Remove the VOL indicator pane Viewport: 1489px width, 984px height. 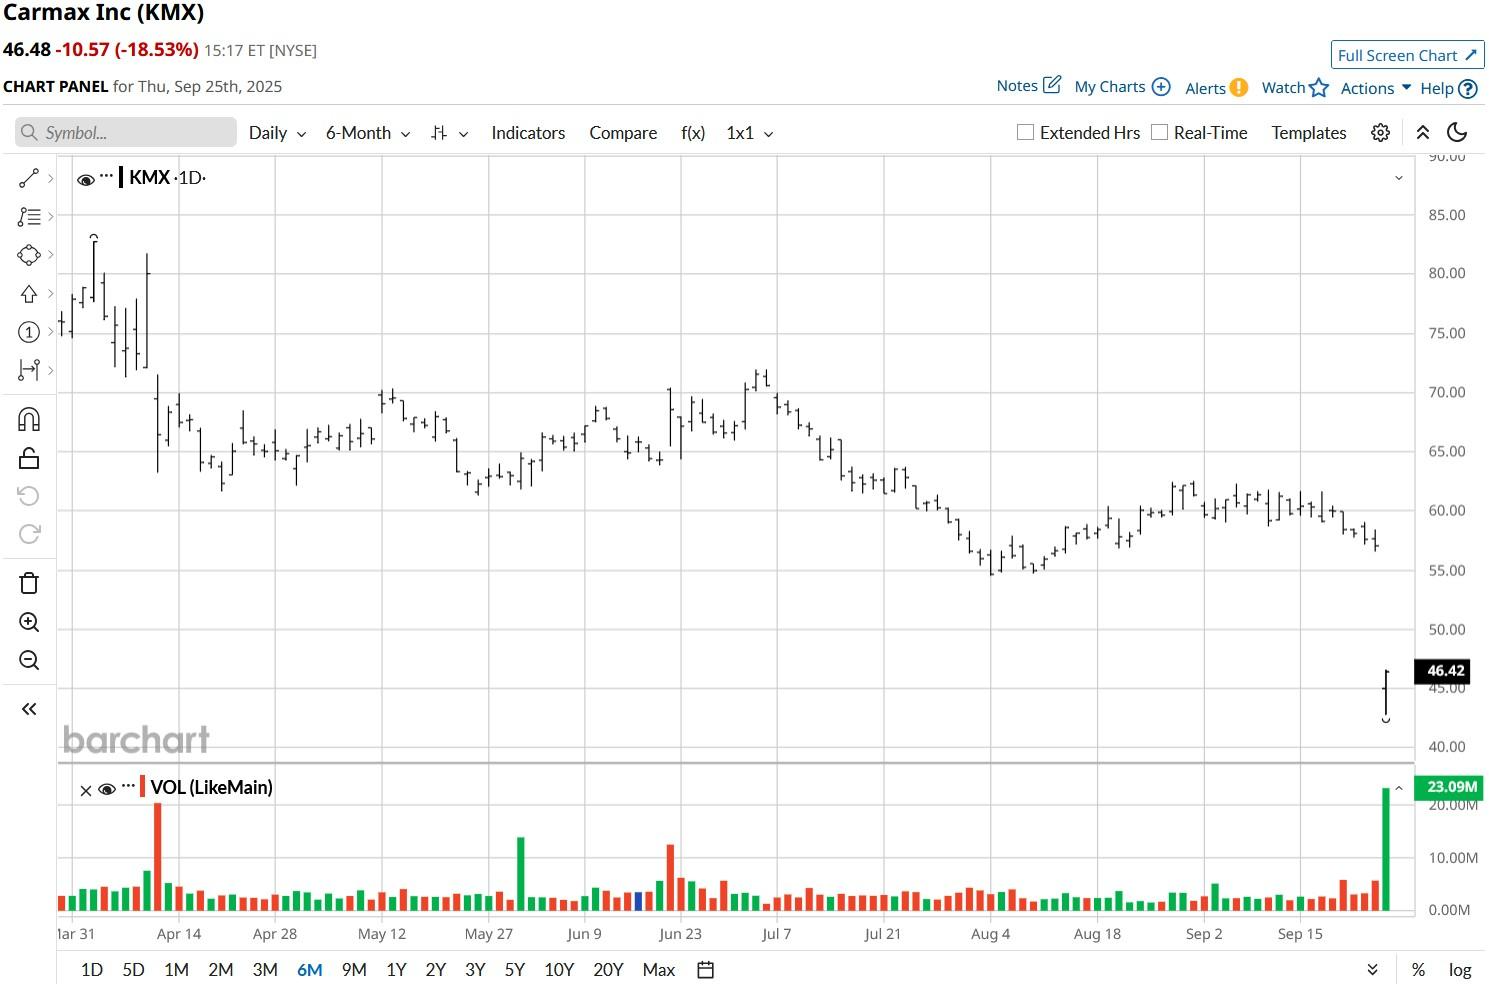[x=86, y=790]
